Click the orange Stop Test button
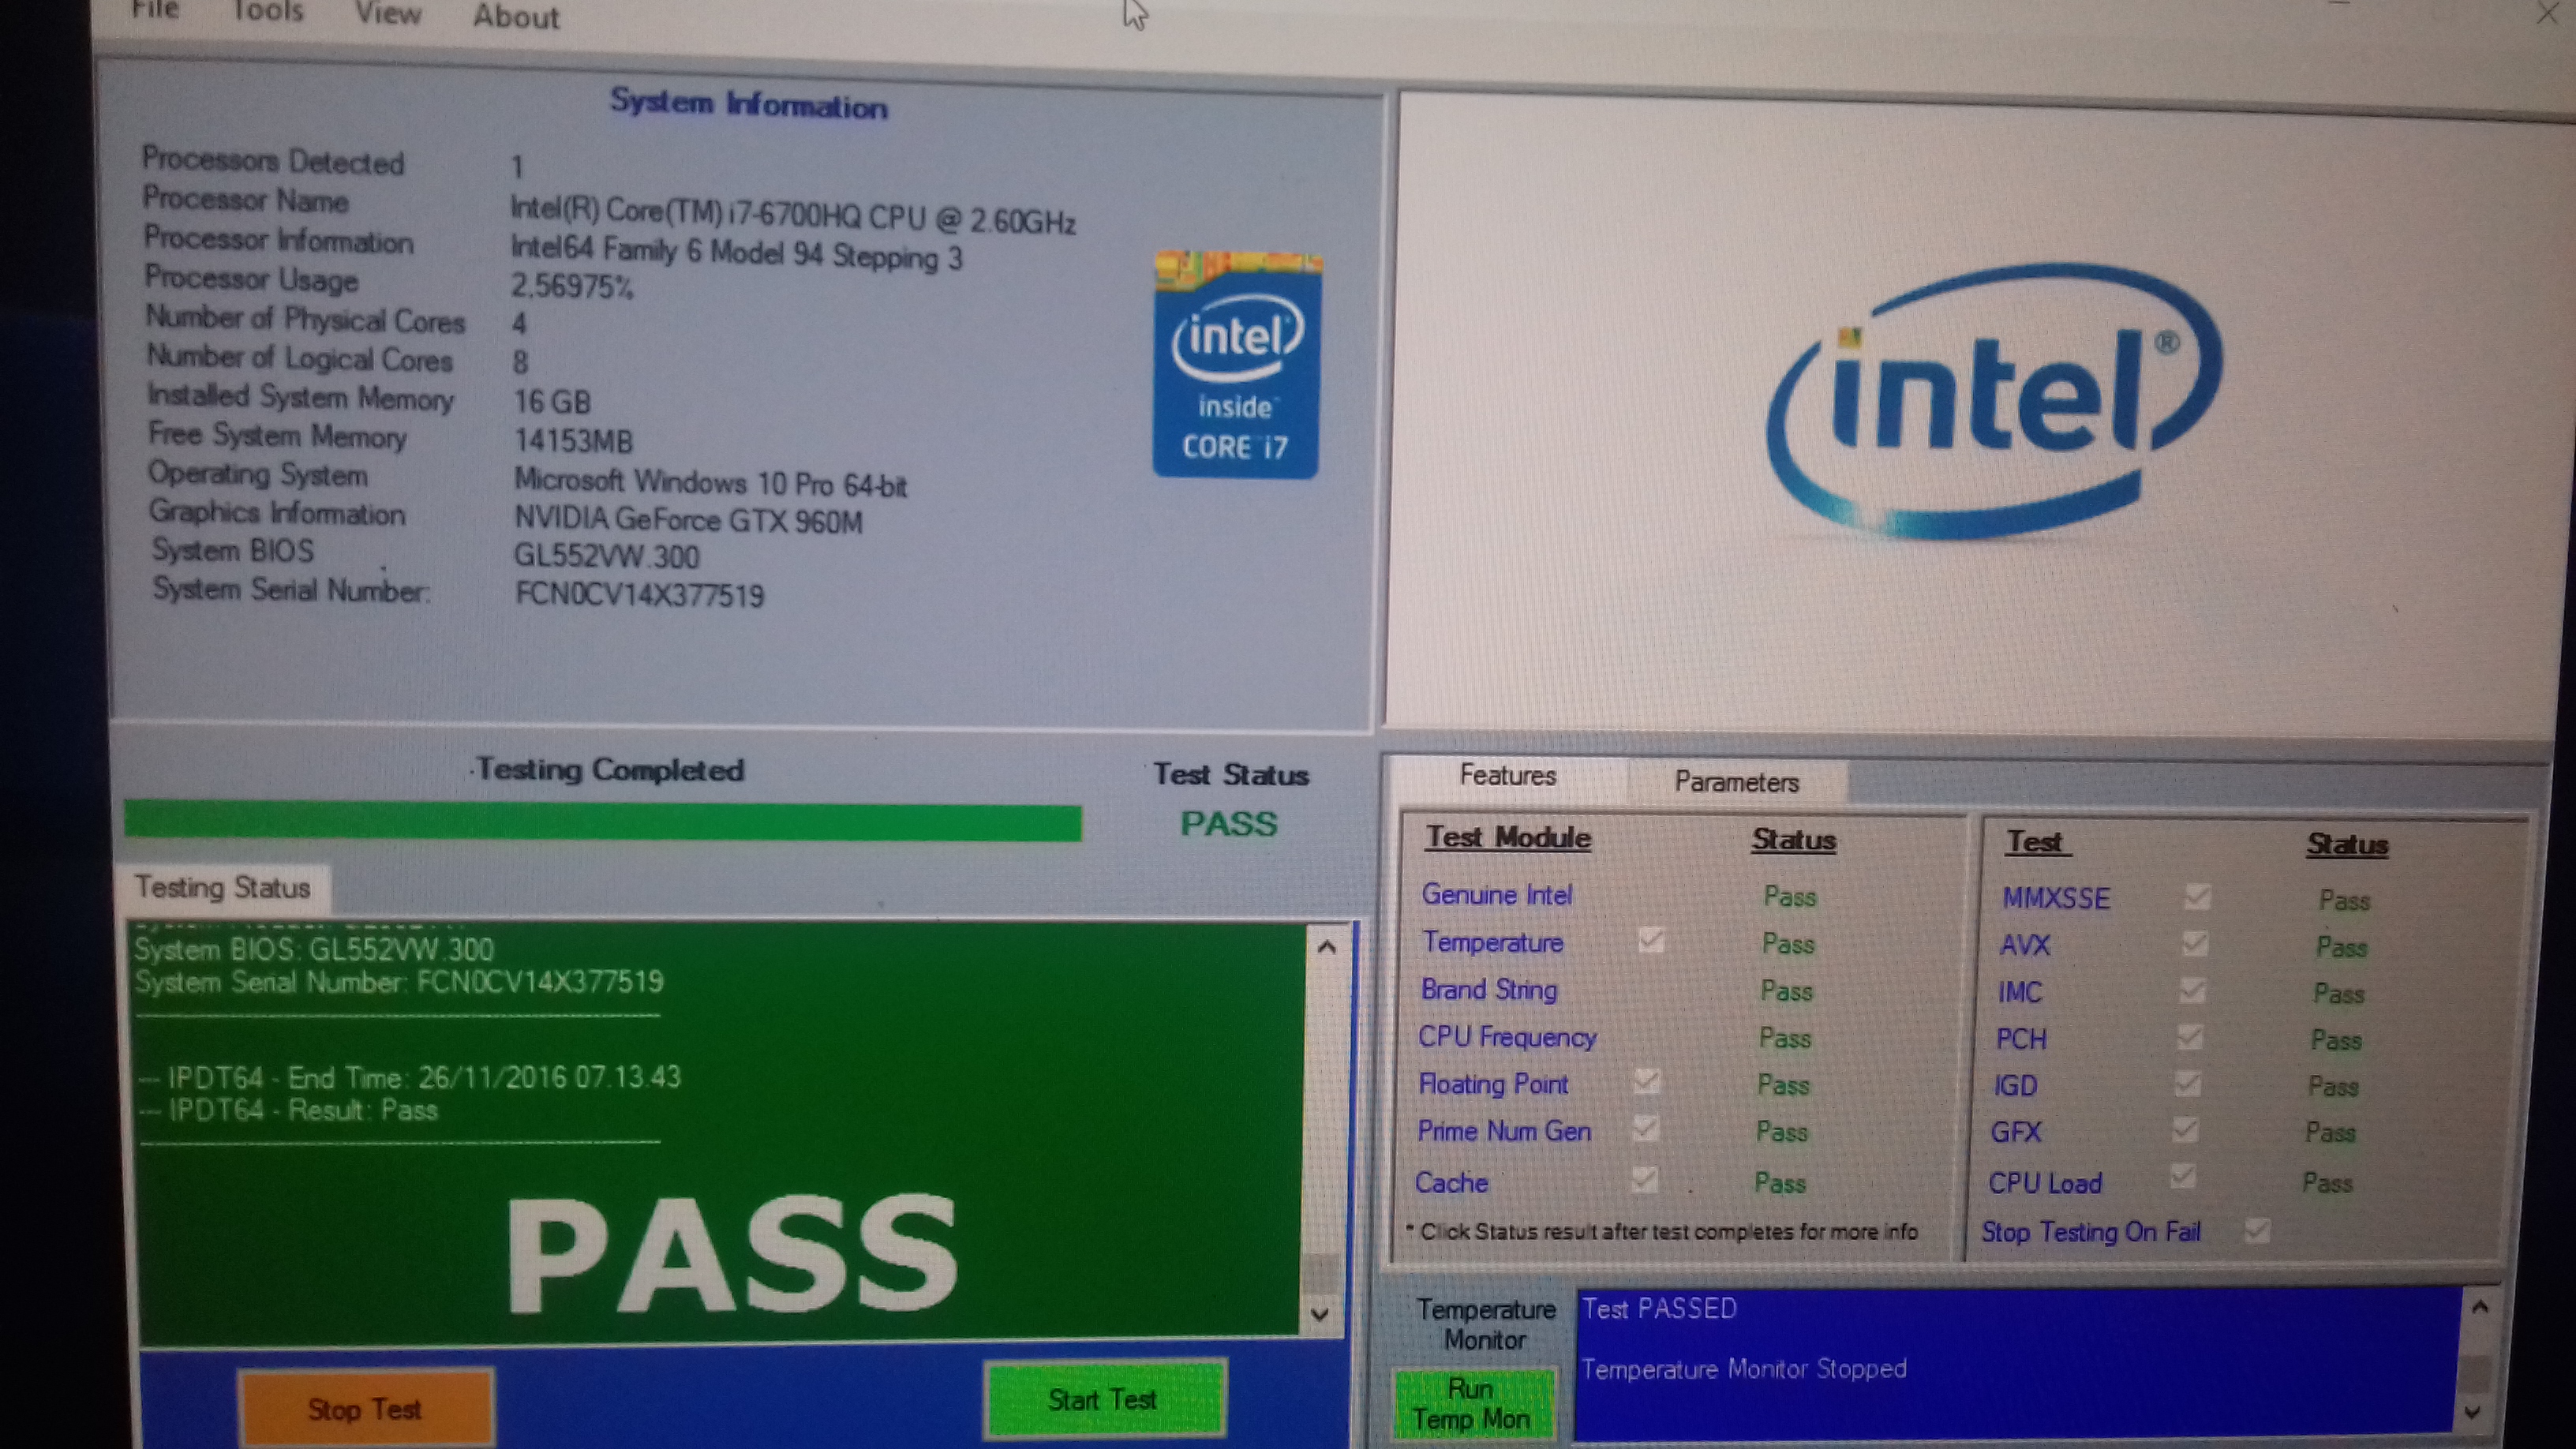2576x1449 pixels. [x=365, y=1410]
